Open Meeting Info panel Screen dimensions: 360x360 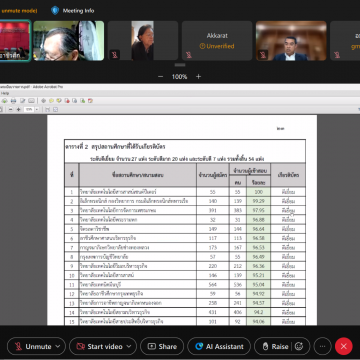(x=73, y=11)
